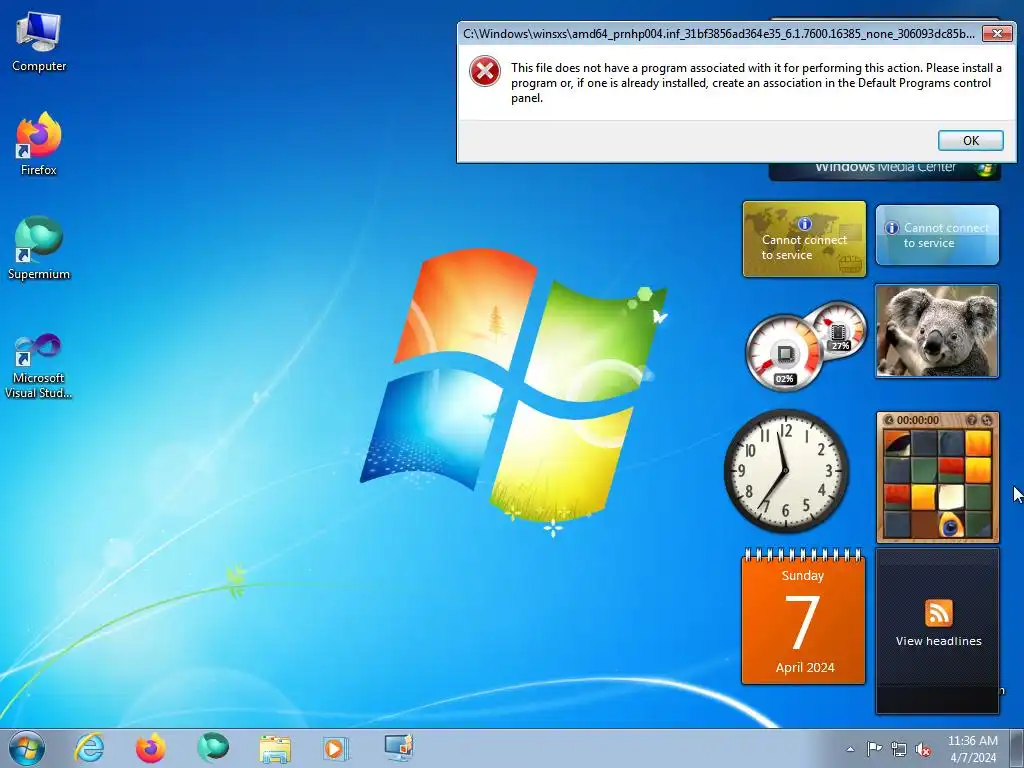
Task: Open Firefox from the taskbar
Action: tap(150, 748)
